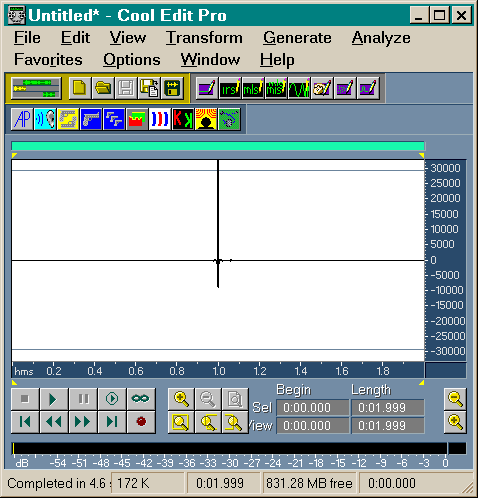Click the black floppy icon with arrows
The image size is (478, 498).
[x=172, y=88]
